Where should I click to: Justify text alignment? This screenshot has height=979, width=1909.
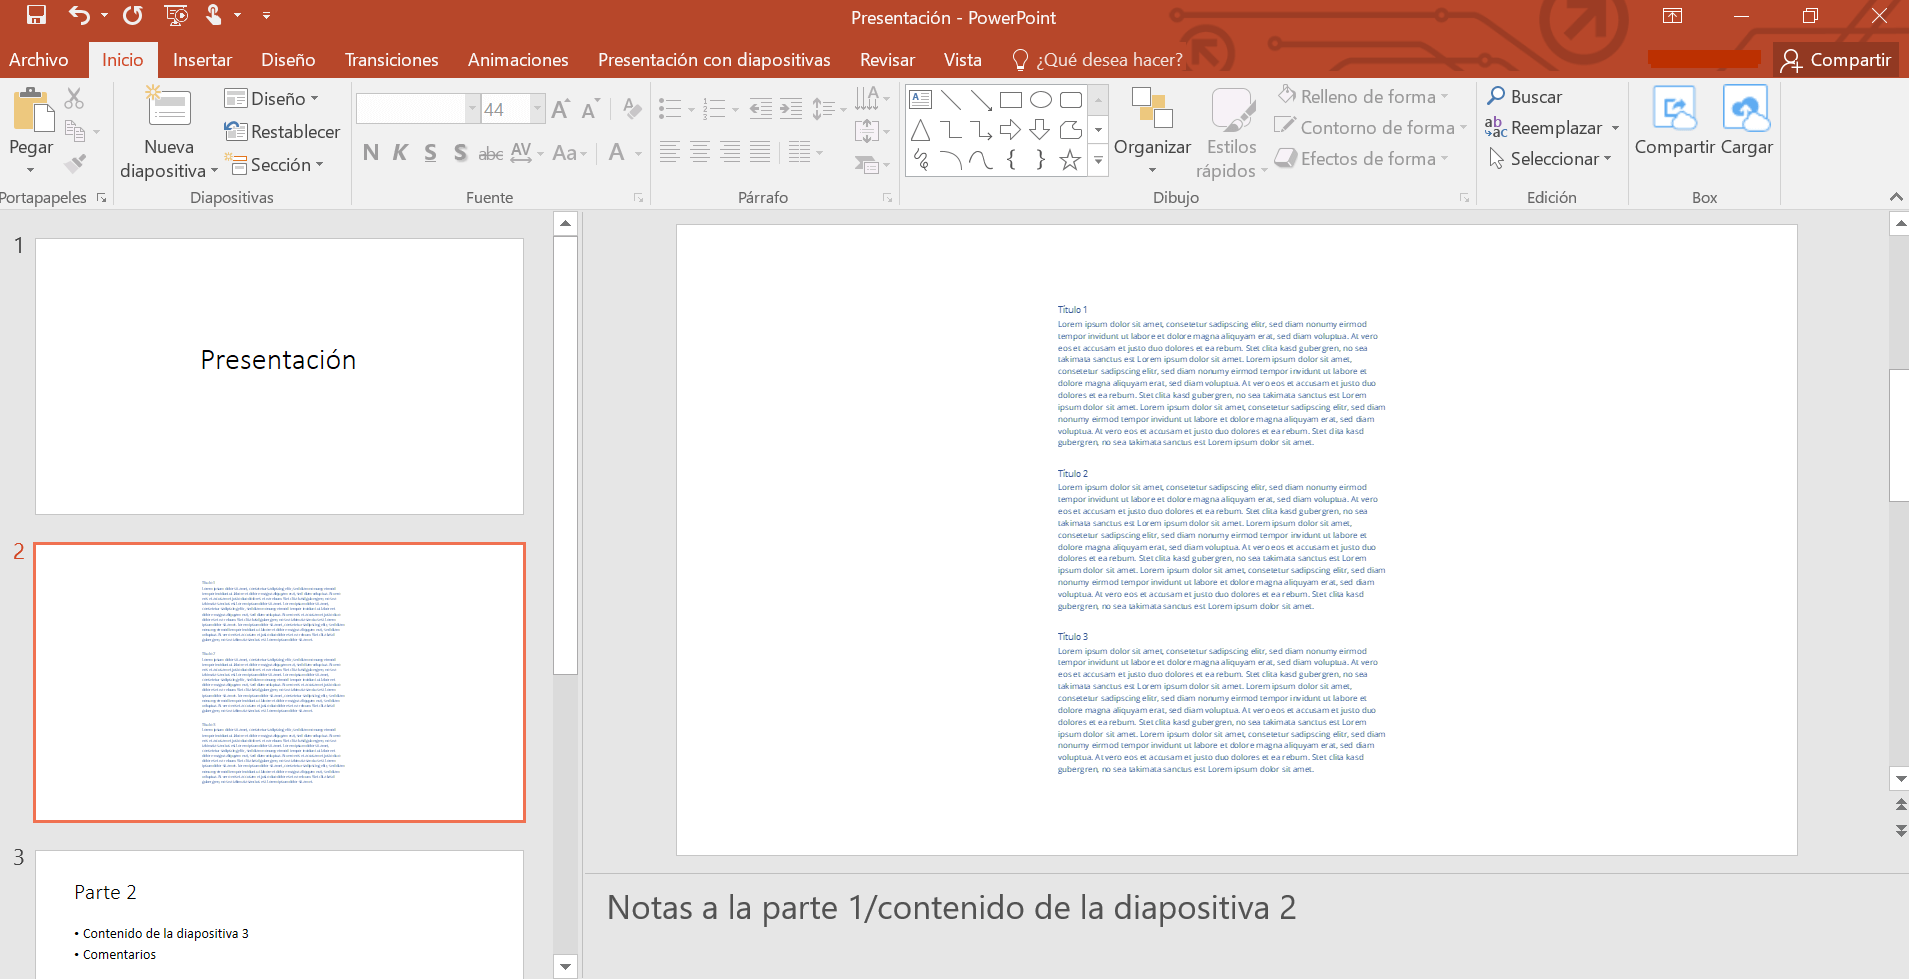pyautogui.click(x=760, y=152)
